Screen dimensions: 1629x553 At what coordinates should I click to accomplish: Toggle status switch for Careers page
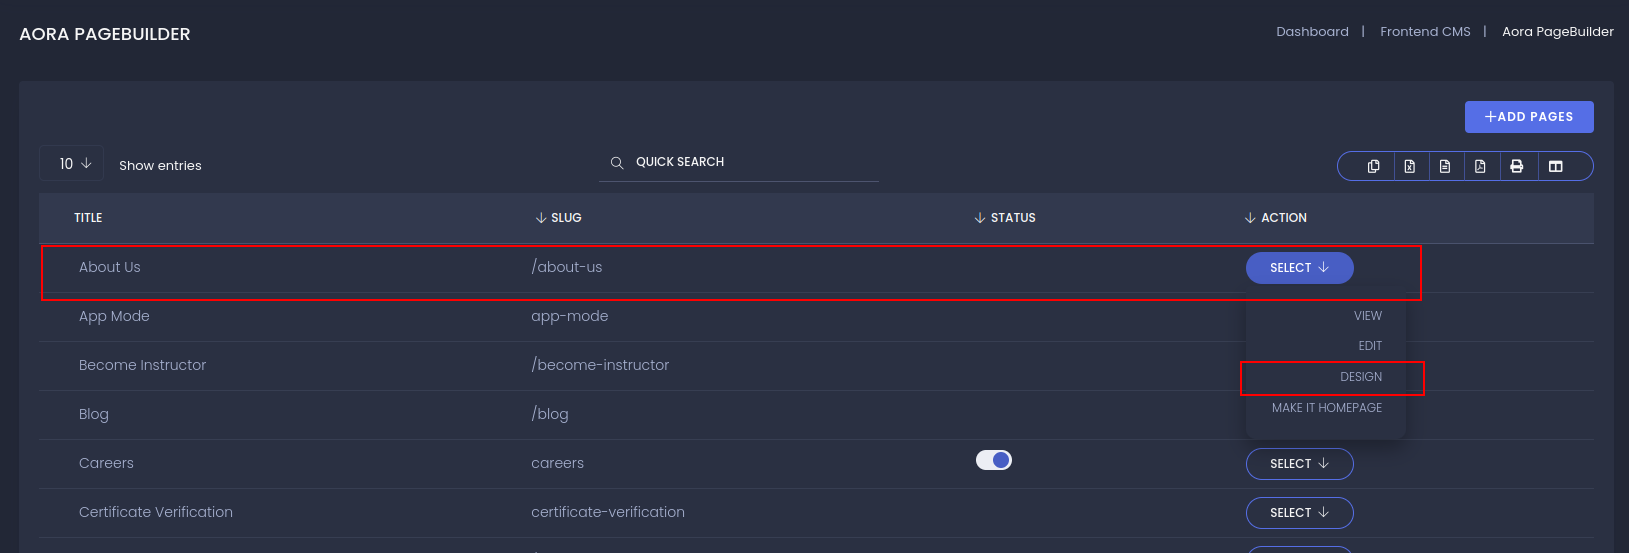pyautogui.click(x=994, y=460)
